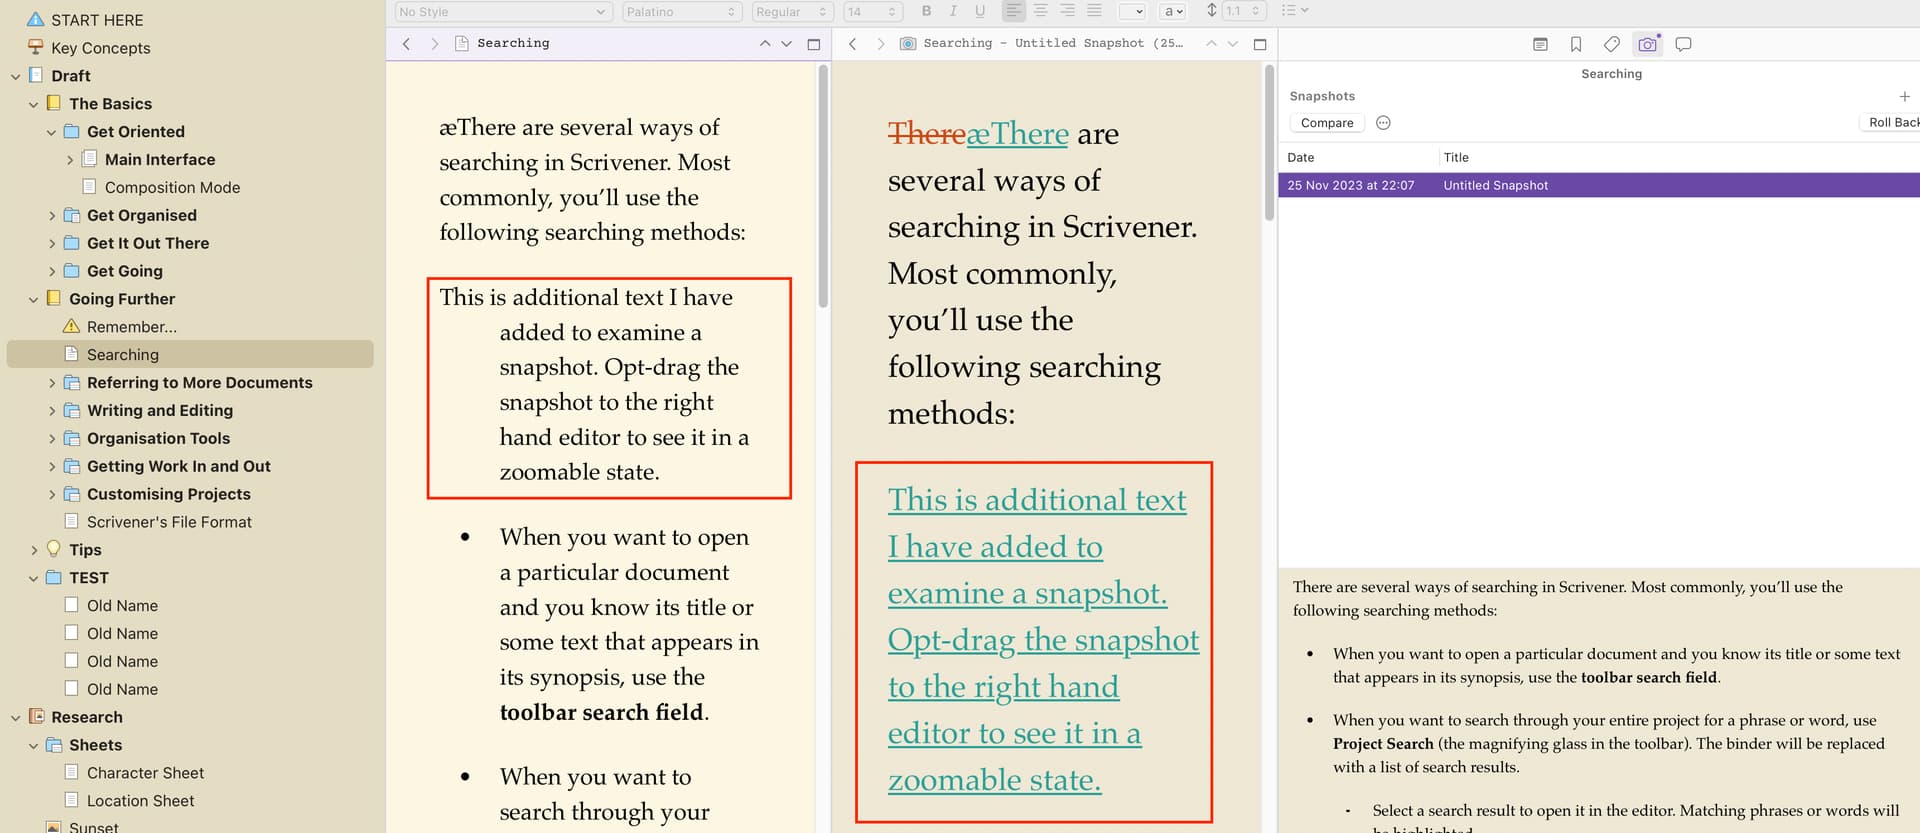
Task: Toggle underline formatting in the format bar
Action: [980, 11]
